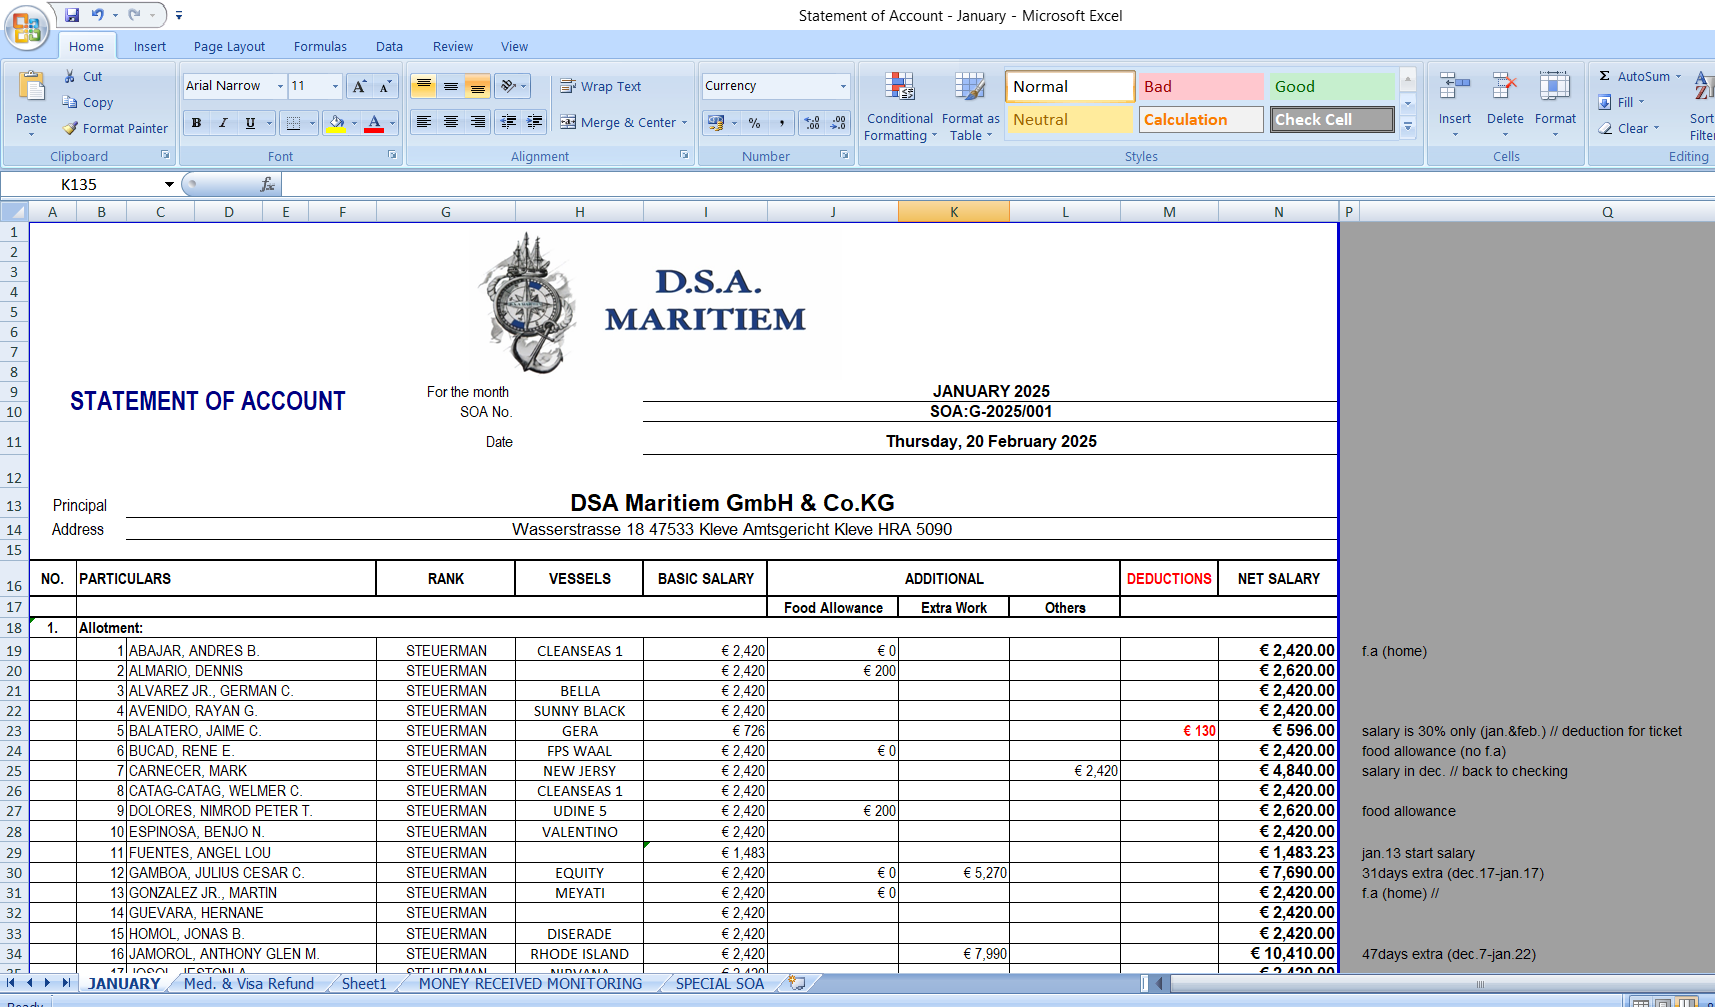Image resolution: width=1715 pixels, height=1007 pixels.
Task: Switch to the Page Layout tab
Action: tap(229, 46)
